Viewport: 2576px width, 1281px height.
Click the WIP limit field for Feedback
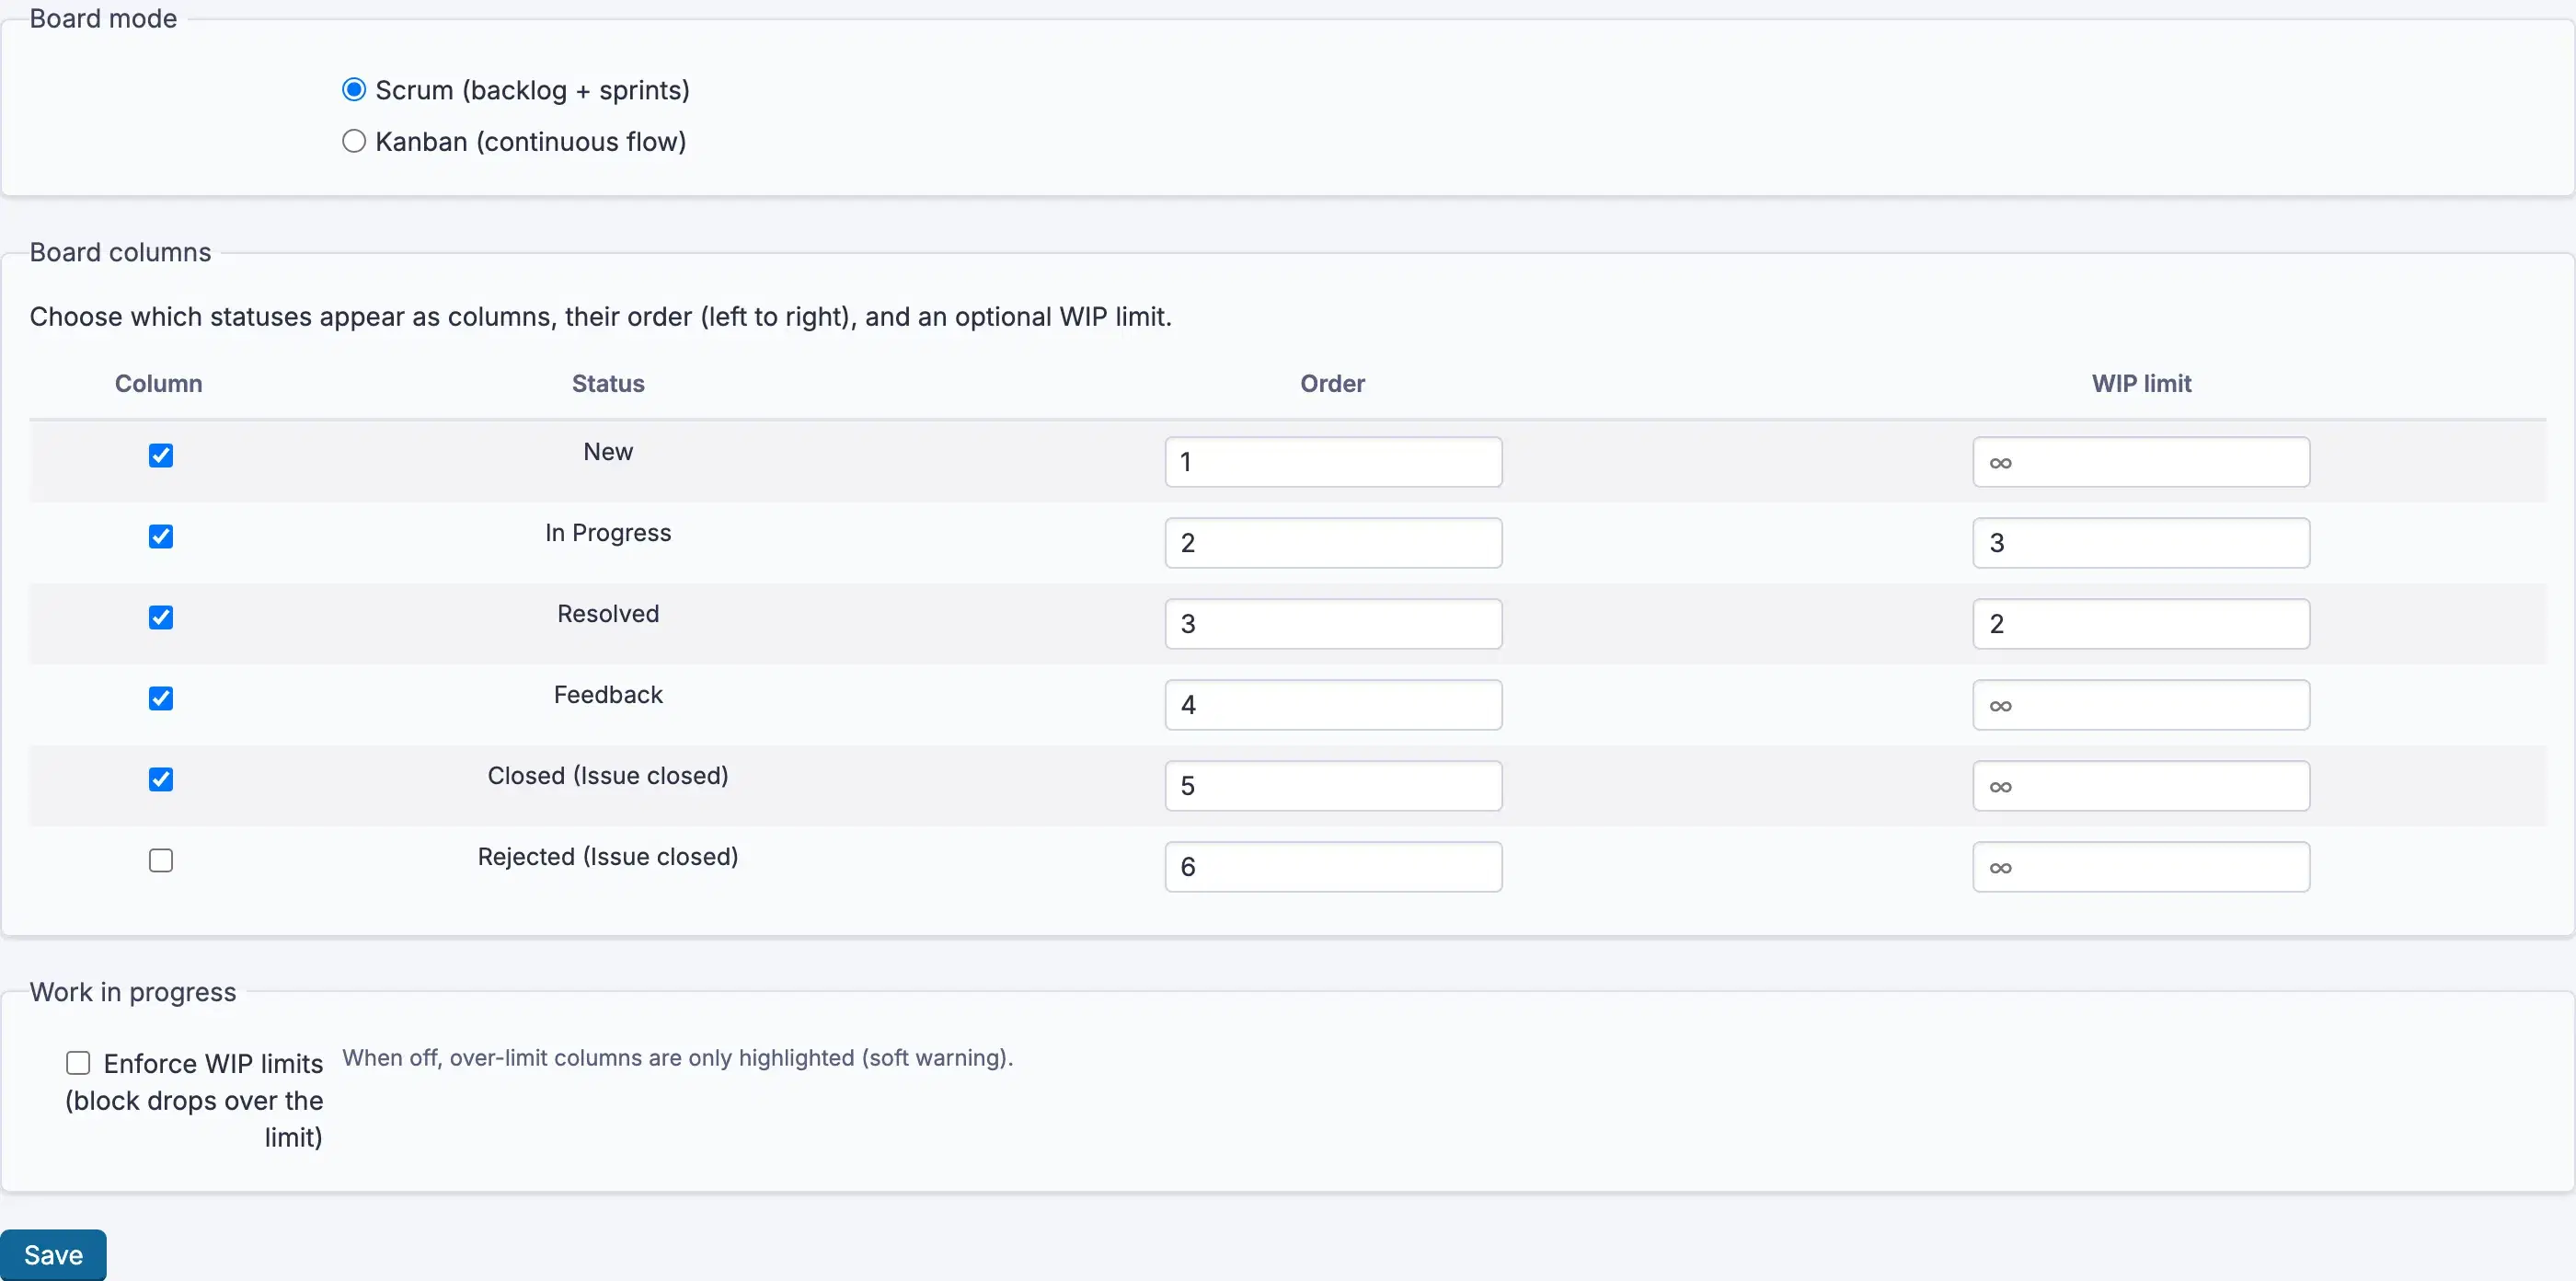tap(2141, 705)
